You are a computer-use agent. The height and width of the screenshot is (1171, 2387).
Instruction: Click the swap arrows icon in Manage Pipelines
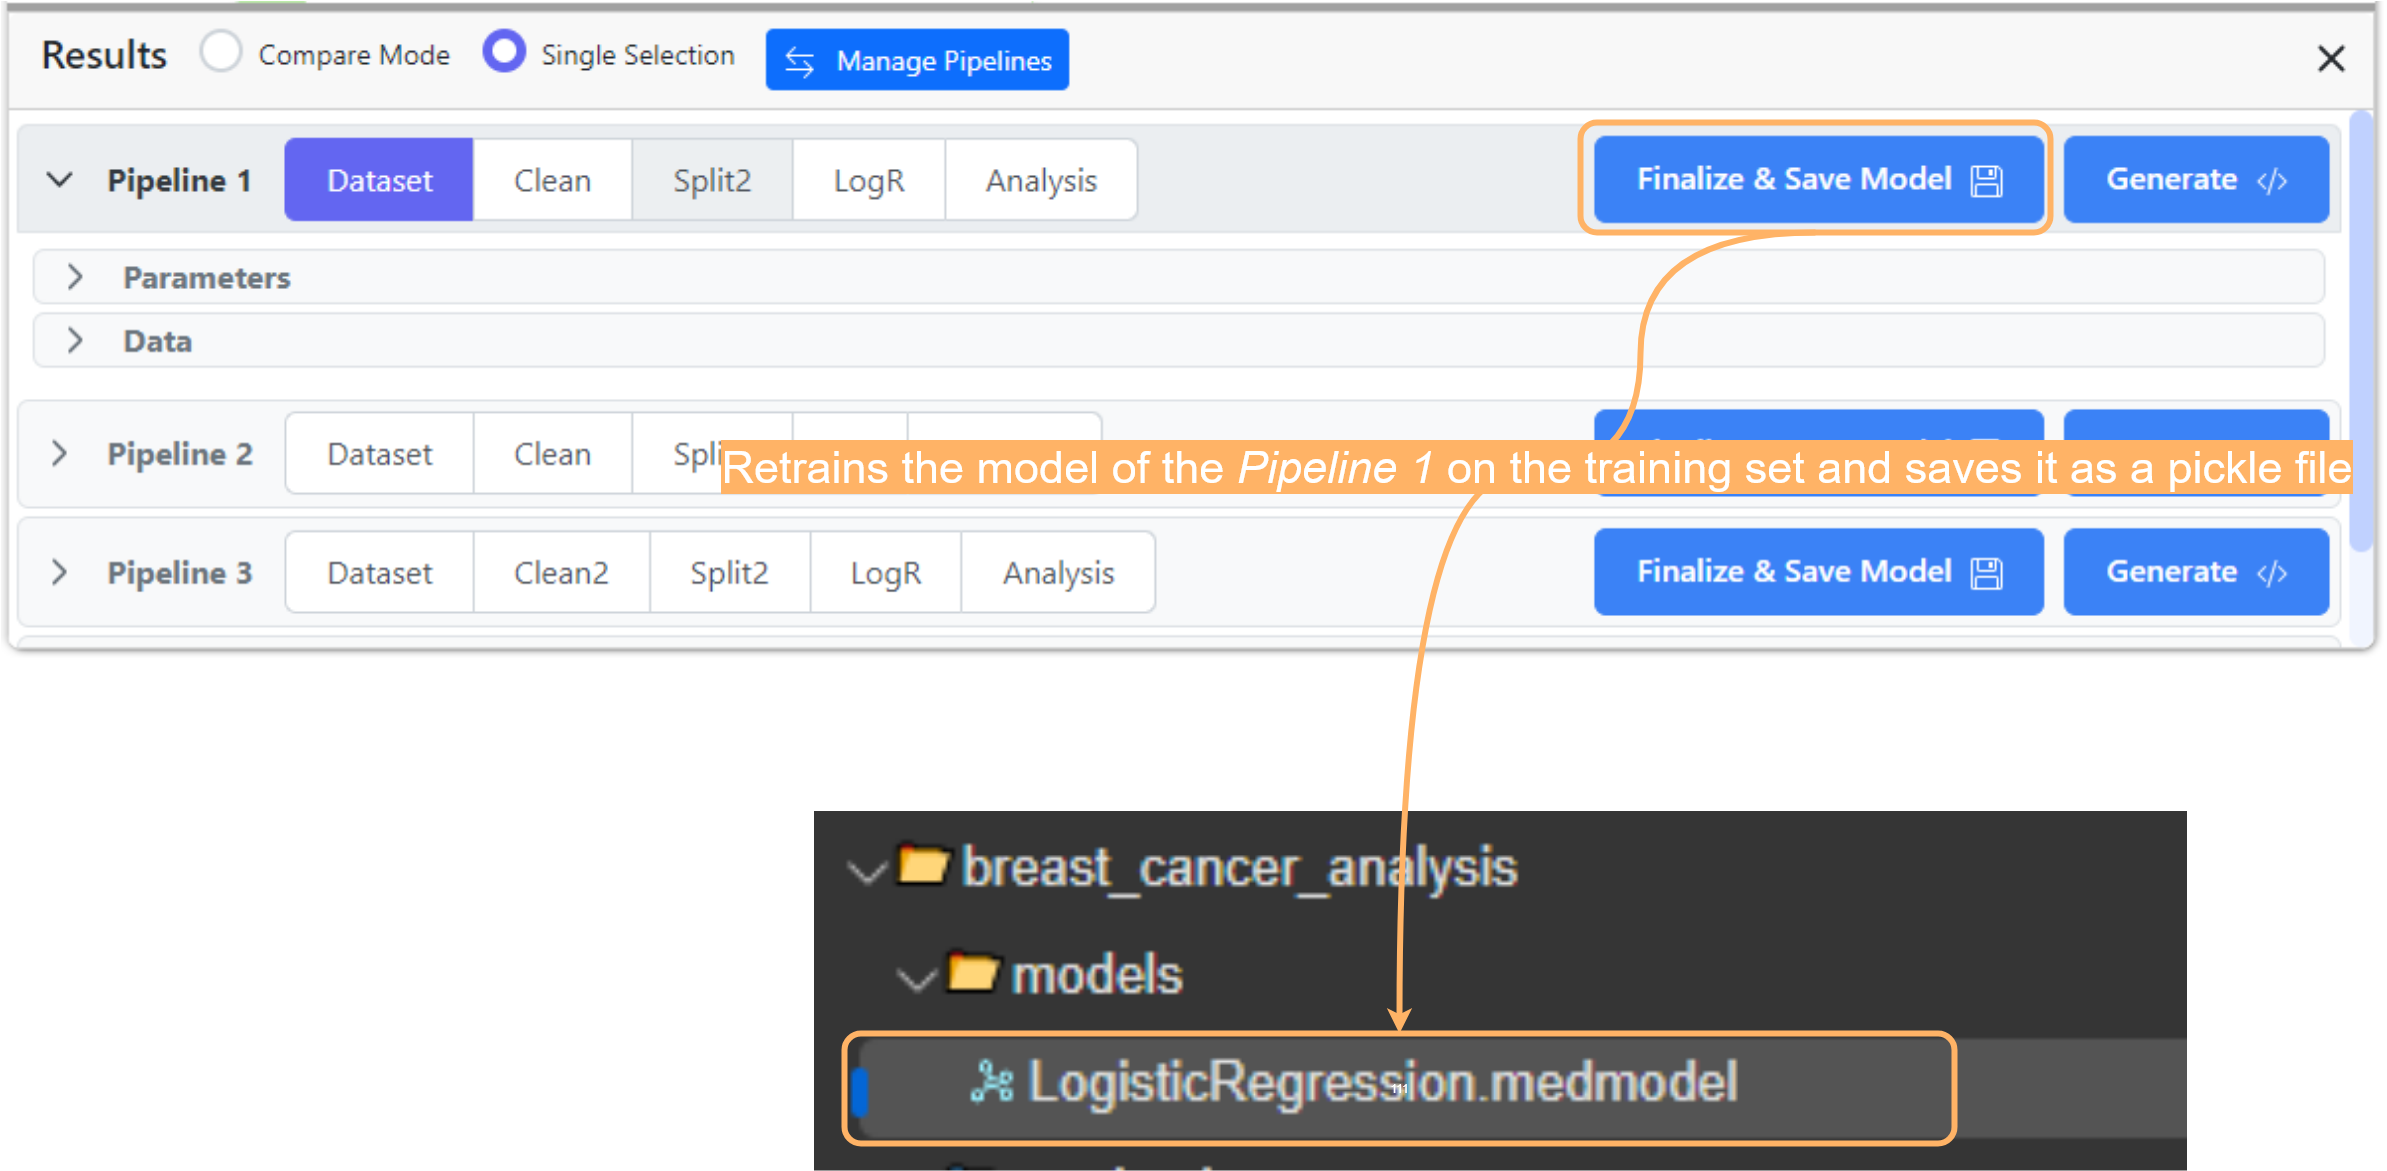[799, 62]
